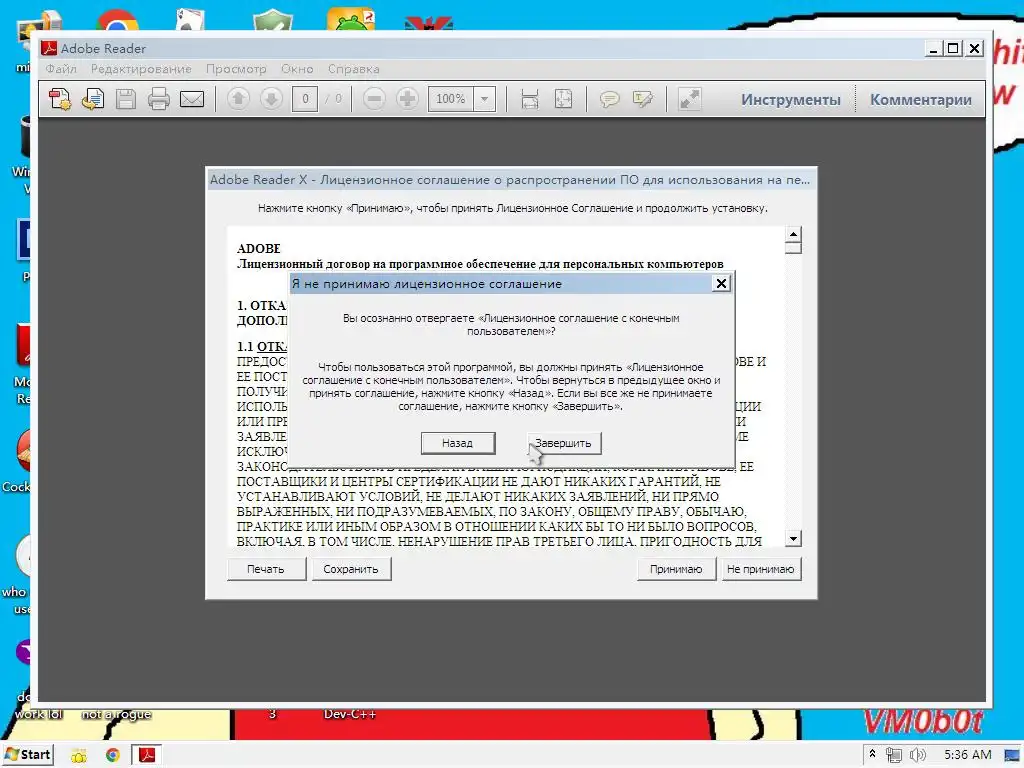
Task: Click the Chrome icon in the taskbar
Action: 112,756
